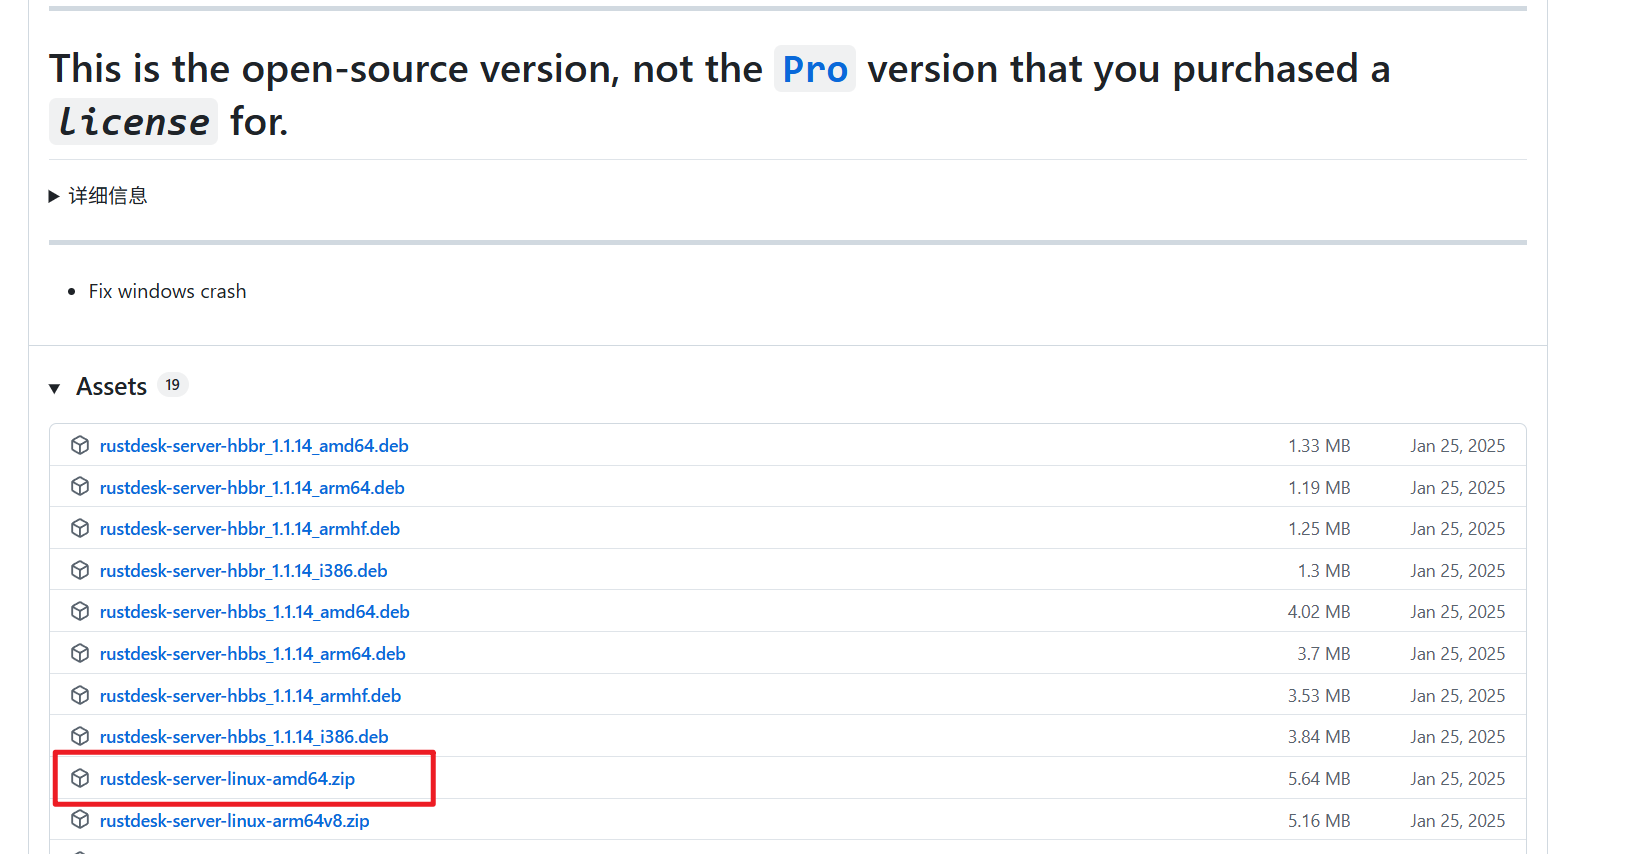Click package icon beside rustdesk-server-hbbs_1.1.14_armhf.deb
Screen dimensions: 1634x854
pyautogui.click(x=80, y=696)
